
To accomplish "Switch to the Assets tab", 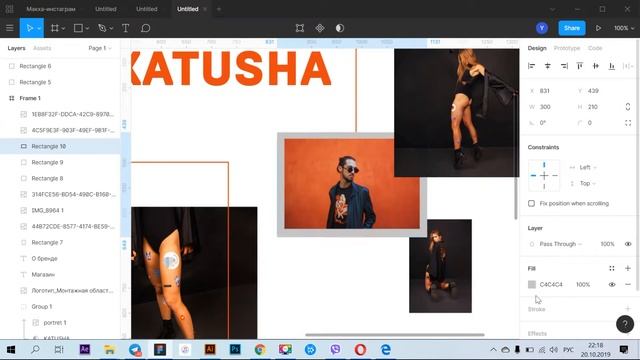I will pyautogui.click(x=42, y=48).
